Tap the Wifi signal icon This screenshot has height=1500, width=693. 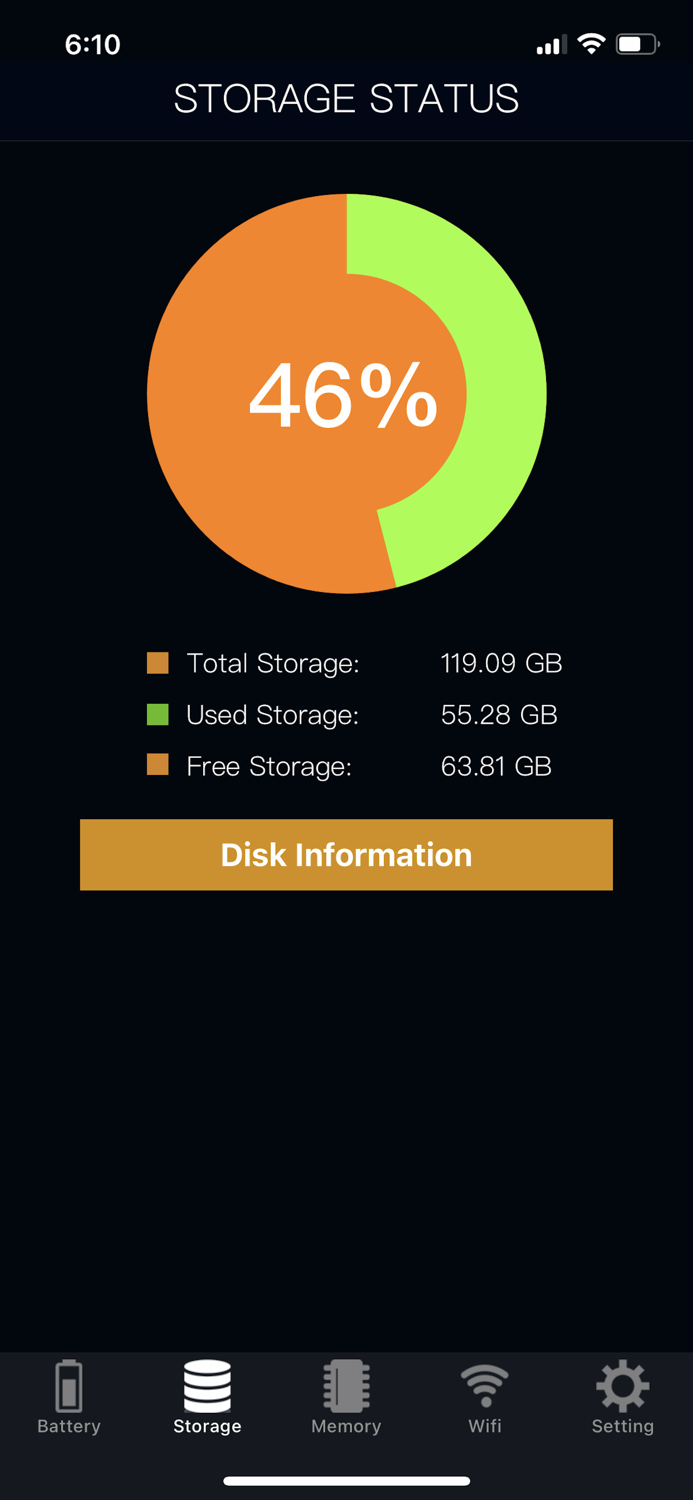coord(484,1387)
